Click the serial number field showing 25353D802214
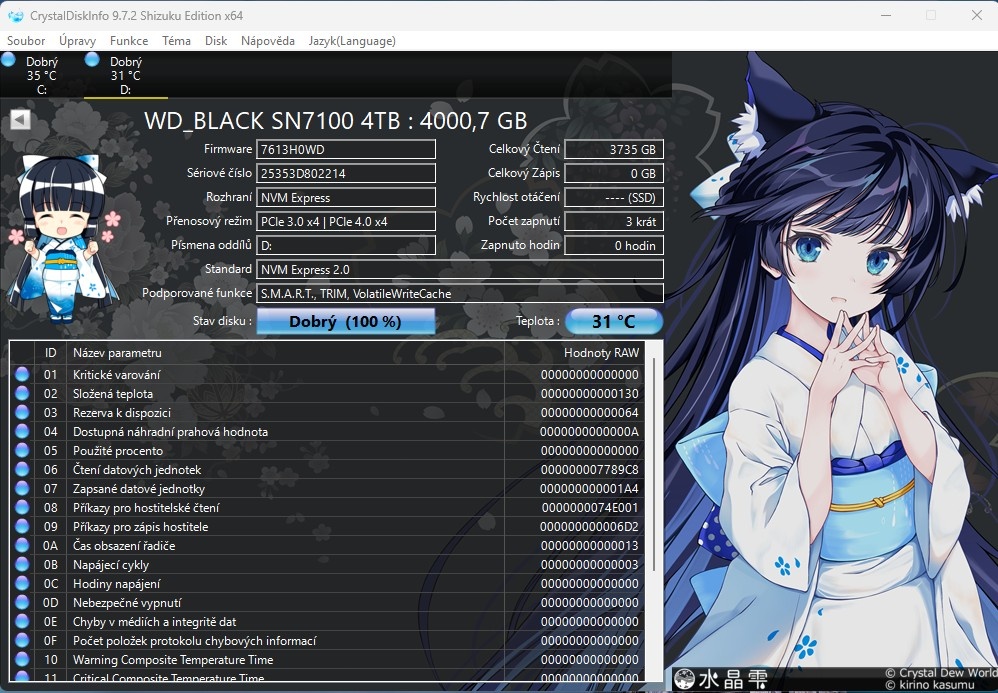 point(346,173)
